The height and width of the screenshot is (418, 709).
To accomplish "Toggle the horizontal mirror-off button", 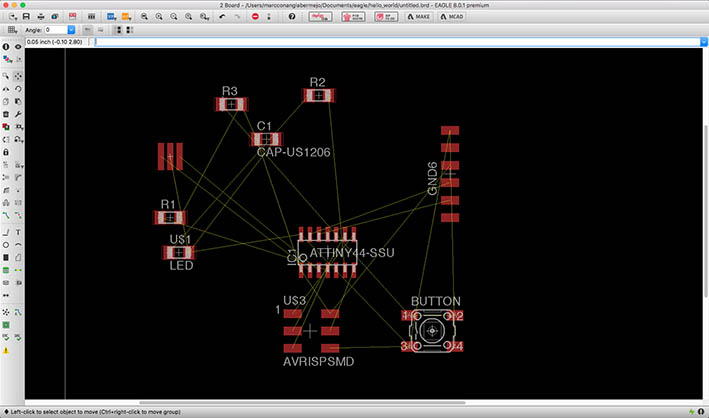I will (x=88, y=30).
